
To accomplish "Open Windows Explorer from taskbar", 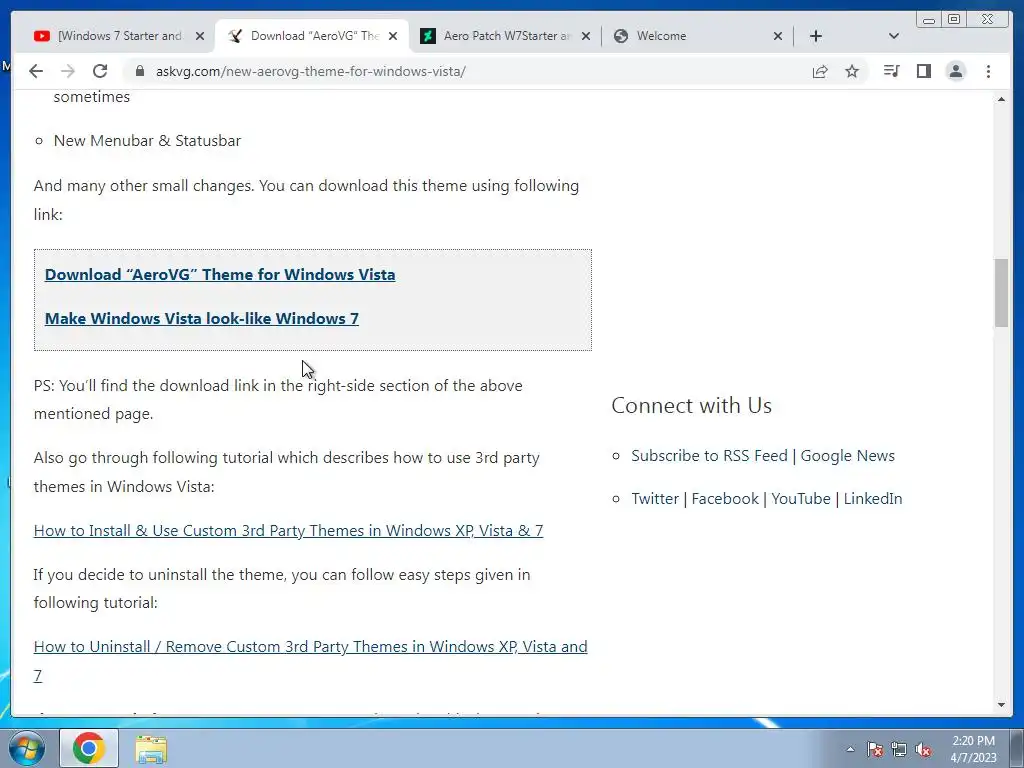I will 151,749.
